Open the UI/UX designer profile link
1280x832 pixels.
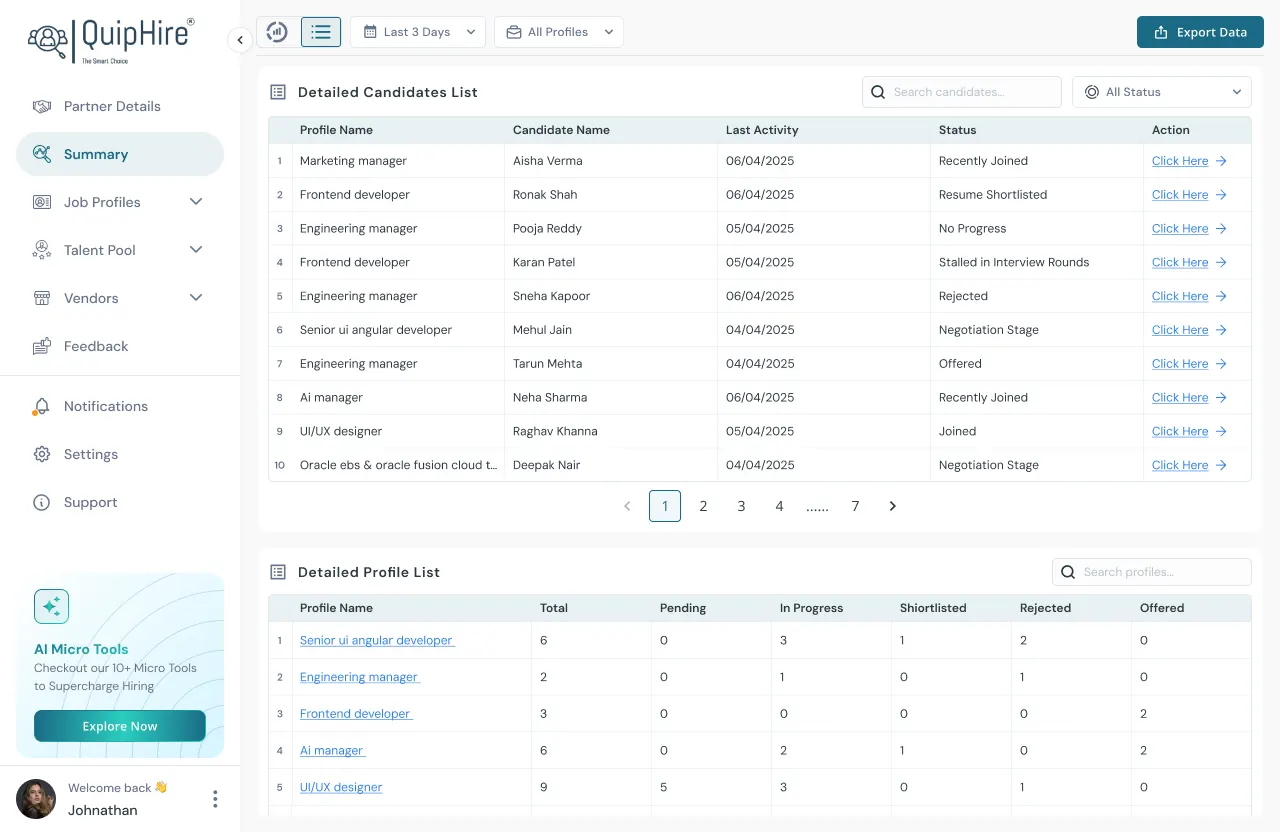click(x=341, y=787)
